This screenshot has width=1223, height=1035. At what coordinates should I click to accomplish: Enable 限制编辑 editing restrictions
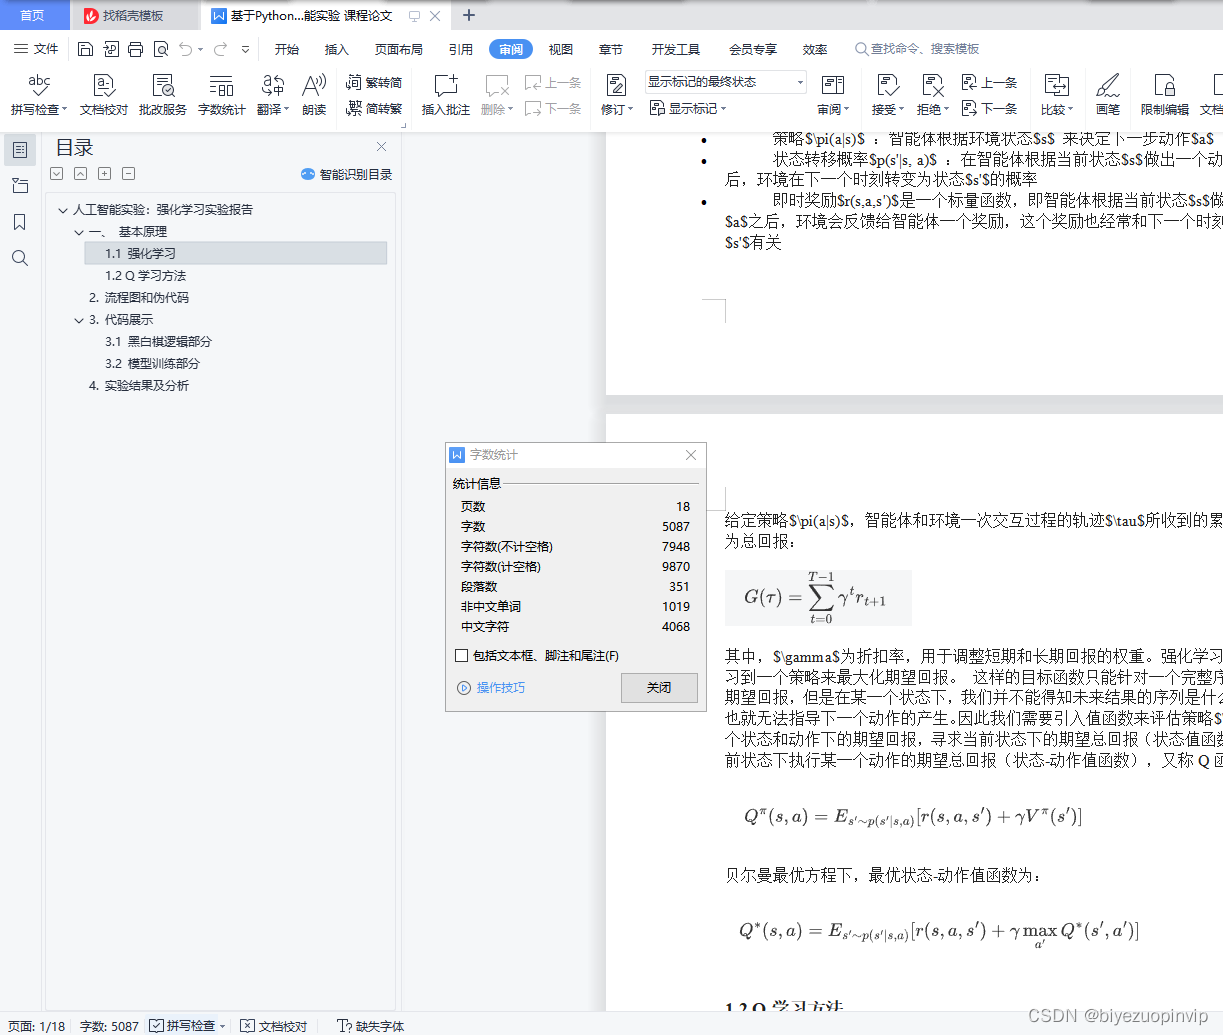[1165, 95]
